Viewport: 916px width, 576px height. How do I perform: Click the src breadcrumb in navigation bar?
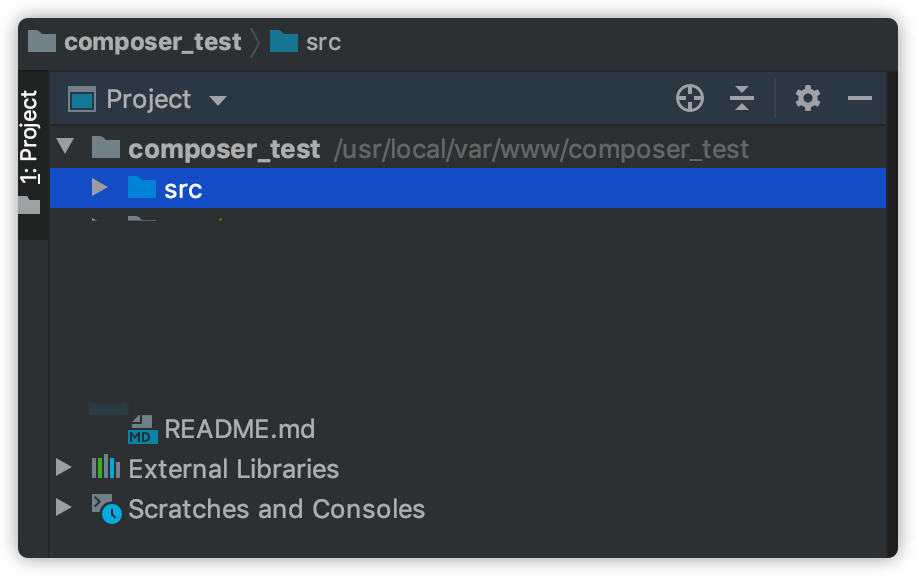(323, 42)
